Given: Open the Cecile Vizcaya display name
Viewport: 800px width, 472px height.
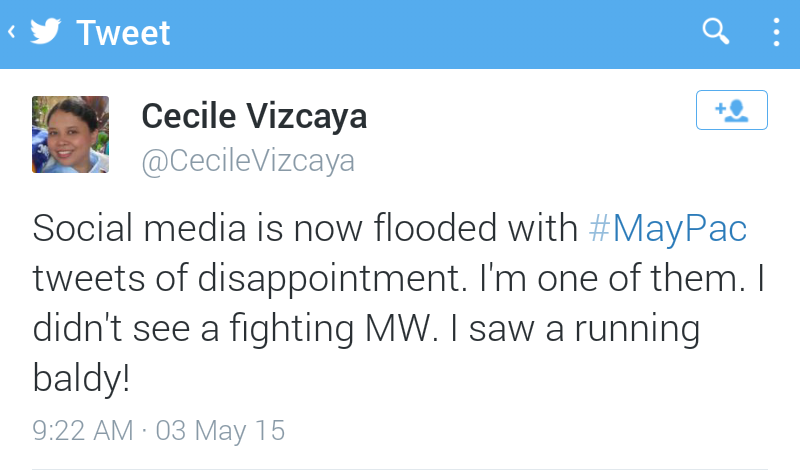Looking at the screenshot, I should pyautogui.click(x=254, y=117).
